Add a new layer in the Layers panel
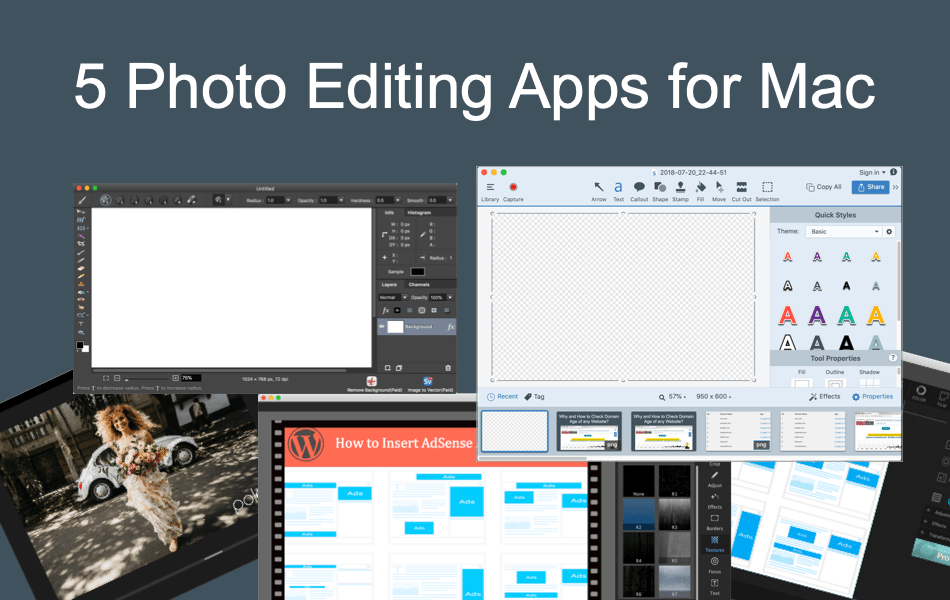The image size is (950, 600). (388, 368)
